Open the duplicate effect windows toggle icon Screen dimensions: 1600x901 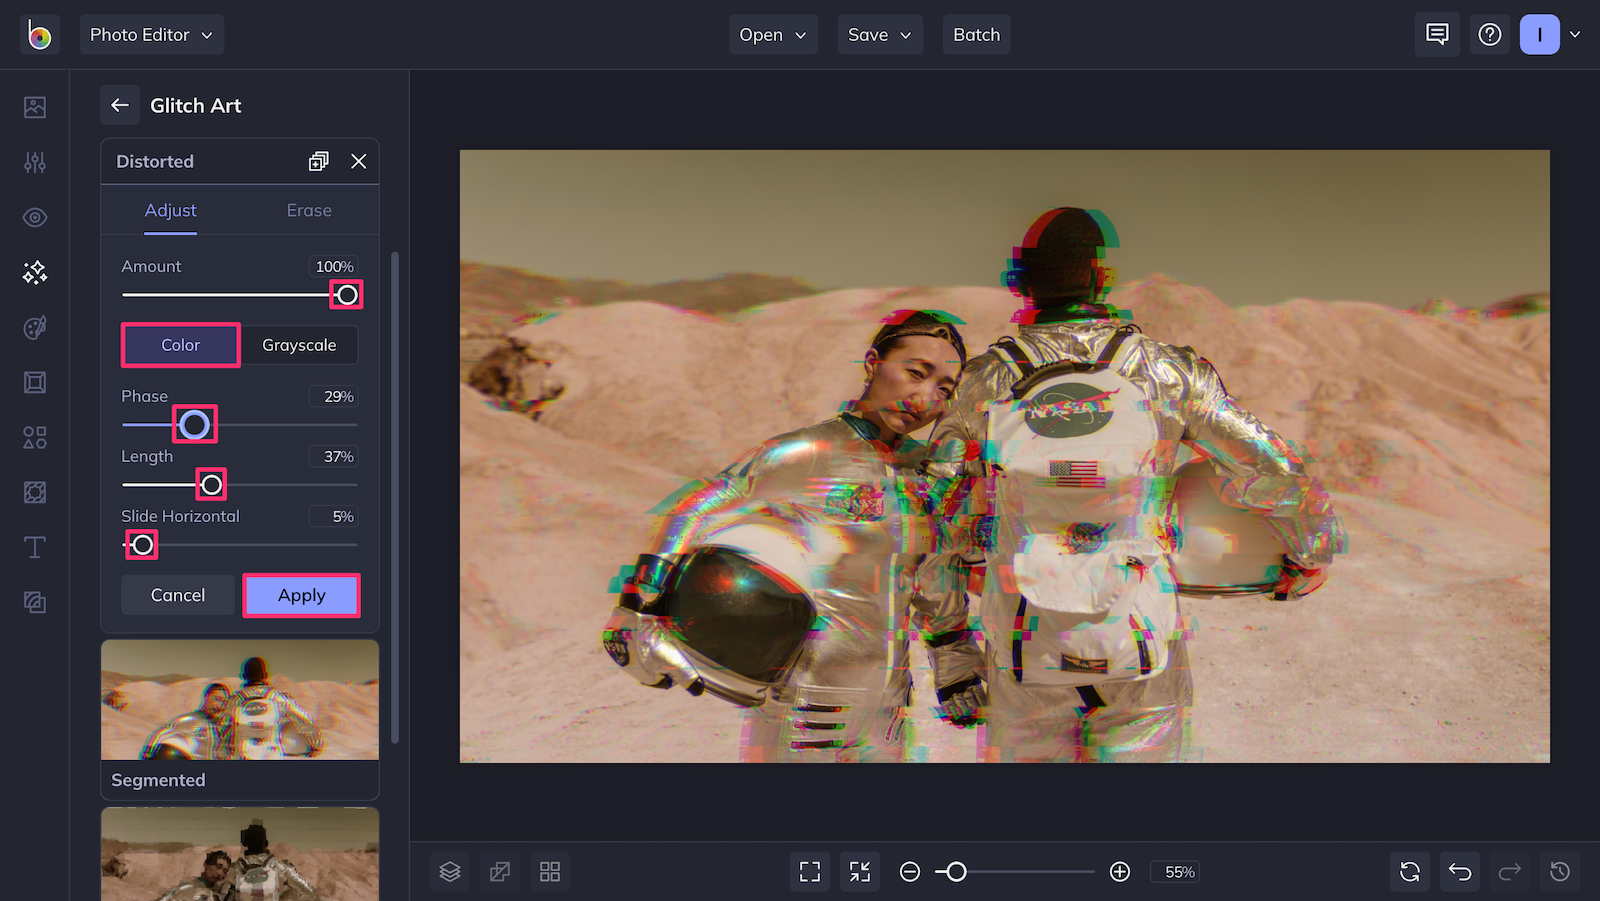tap(318, 160)
